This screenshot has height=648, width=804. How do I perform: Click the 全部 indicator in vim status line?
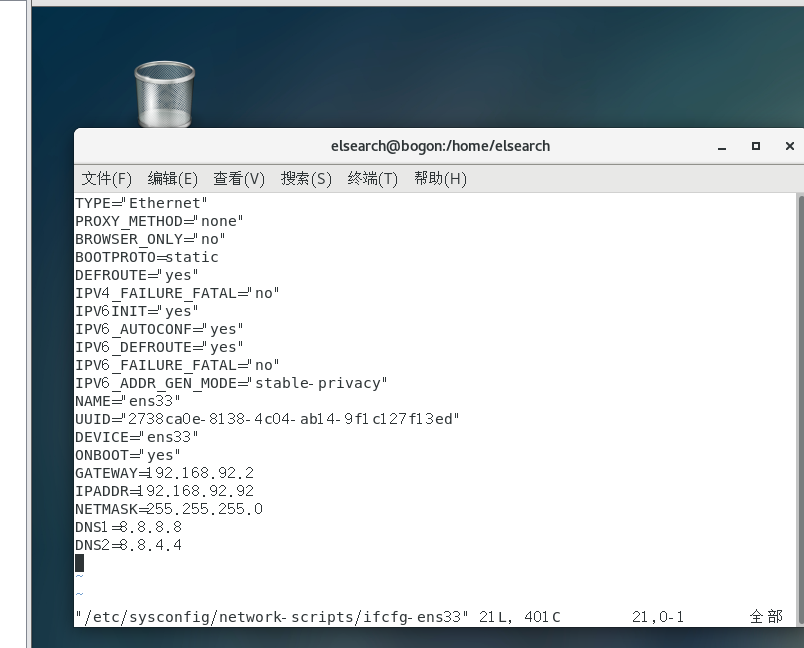(x=766, y=616)
